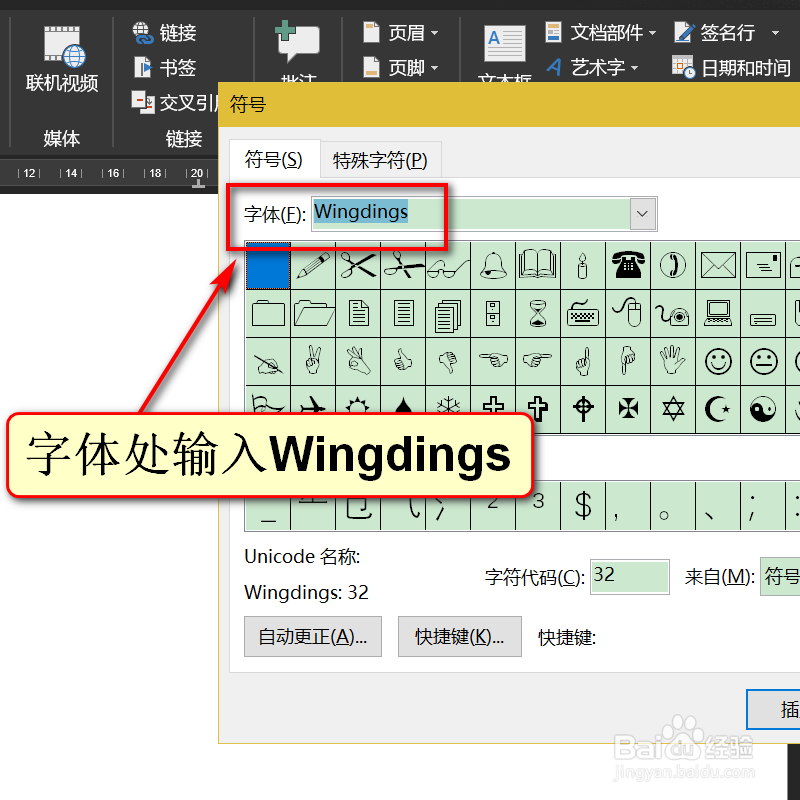Click the 快捷键(K)... button
800x800 pixels.
tap(460, 636)
